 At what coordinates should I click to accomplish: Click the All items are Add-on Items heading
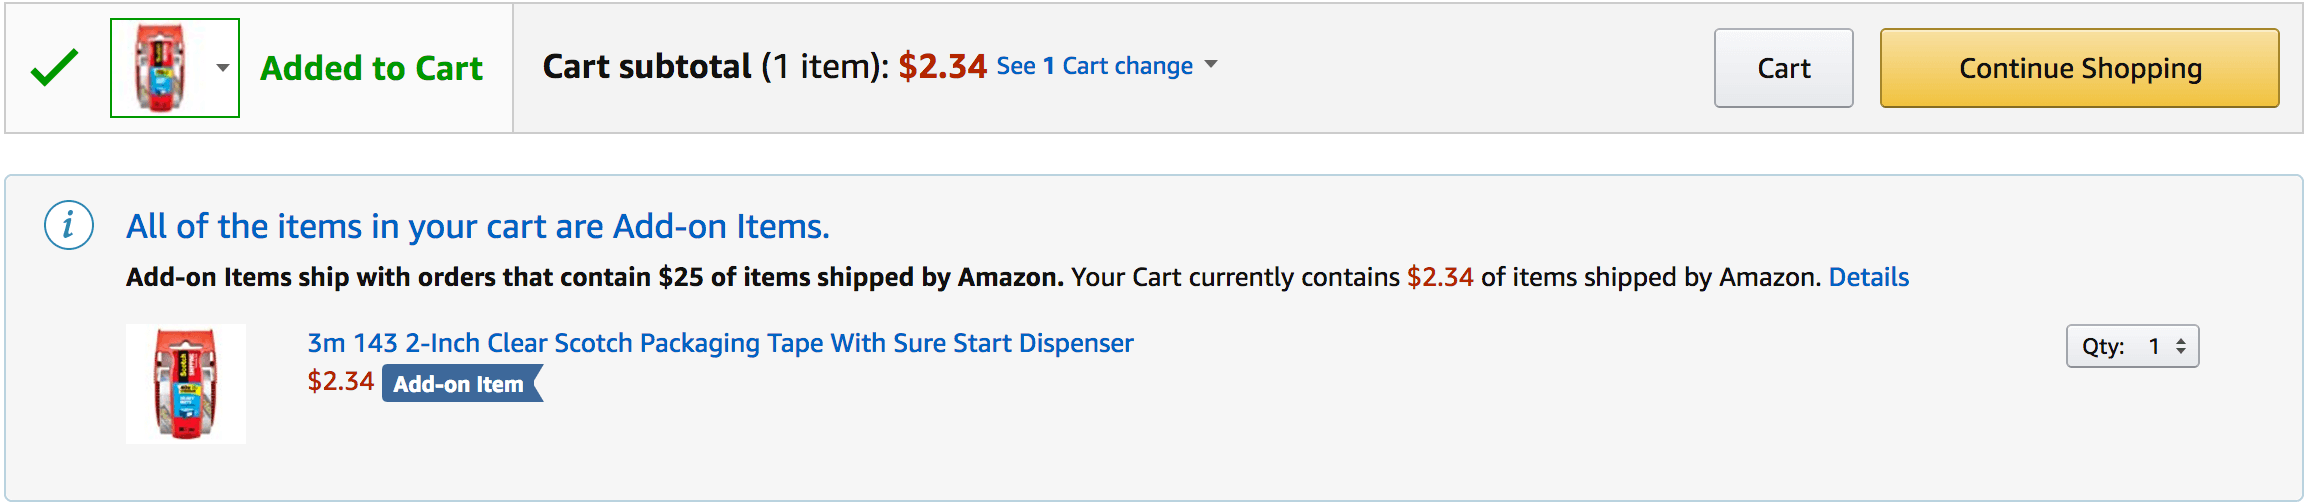click(478, 227)
